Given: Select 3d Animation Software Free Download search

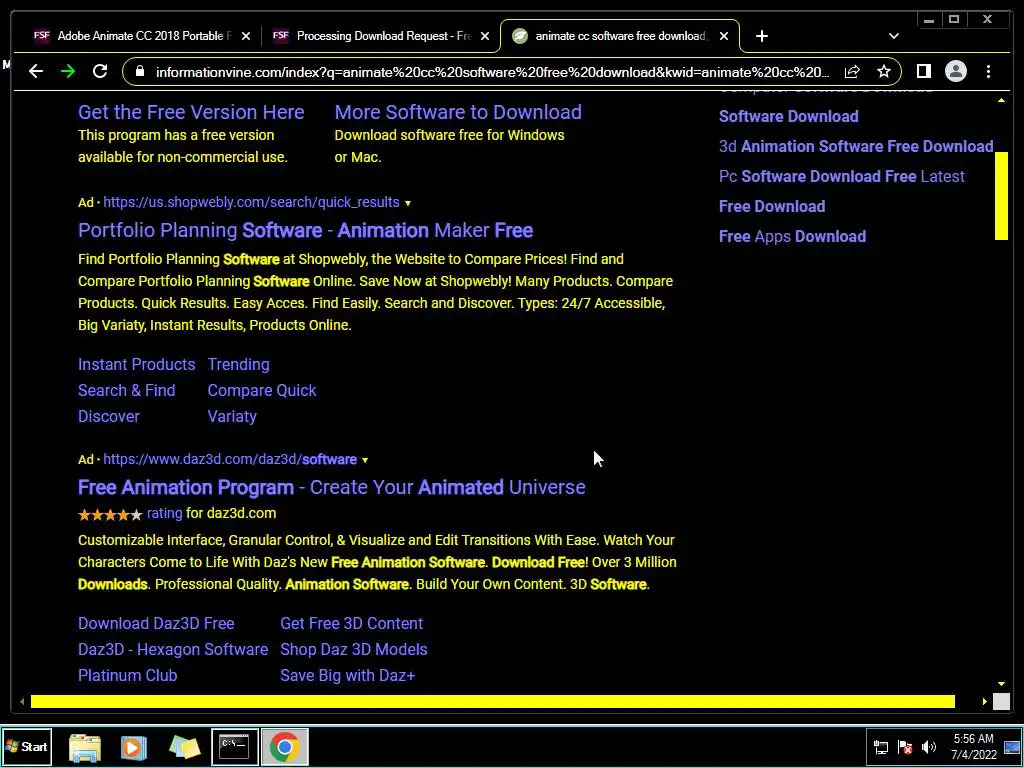Looking at the screenshot, I should pos(856,146).
